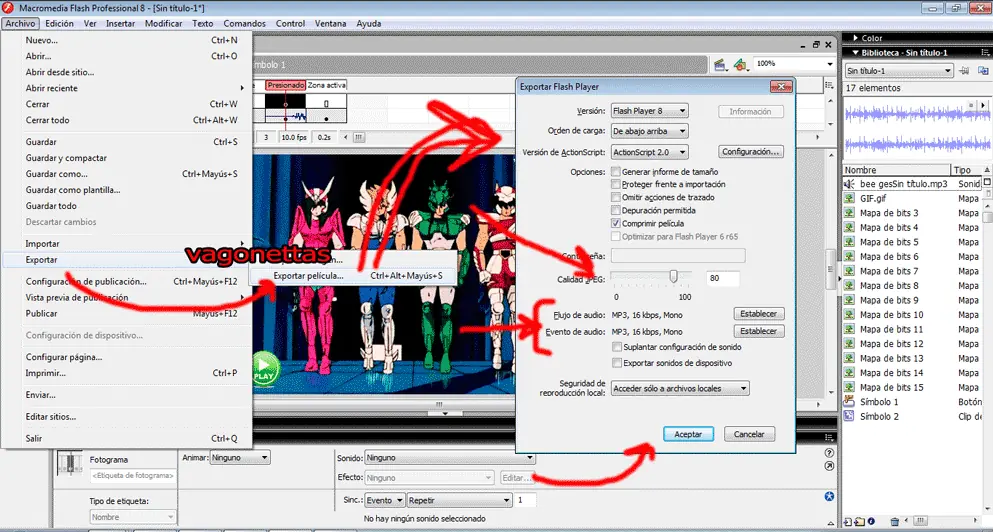Enable Proteger frente a importación checkbox
The image size is (993, 532).
click(x=616, y=184)
